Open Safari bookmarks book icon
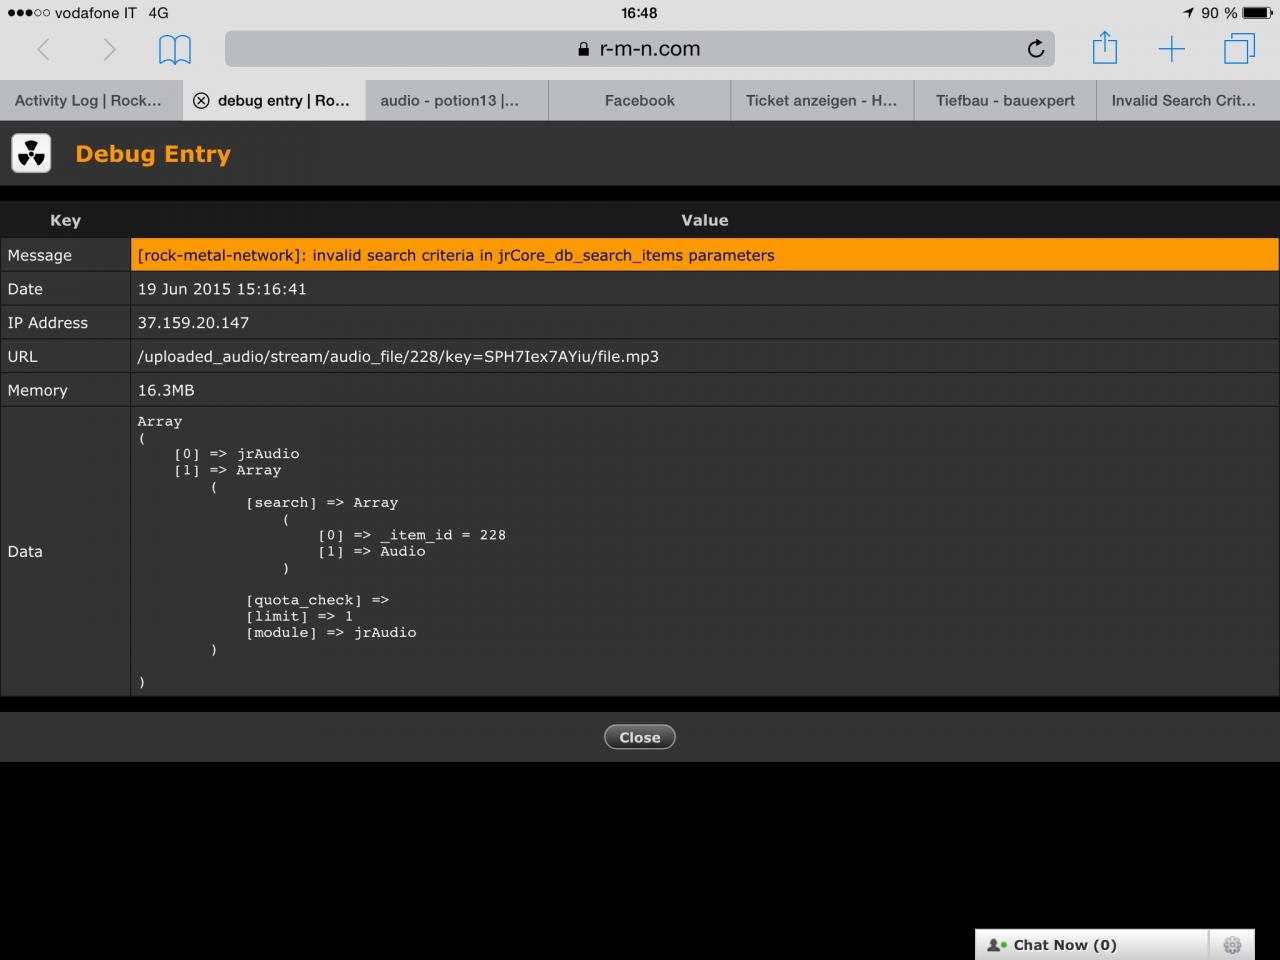 [175, 49]
